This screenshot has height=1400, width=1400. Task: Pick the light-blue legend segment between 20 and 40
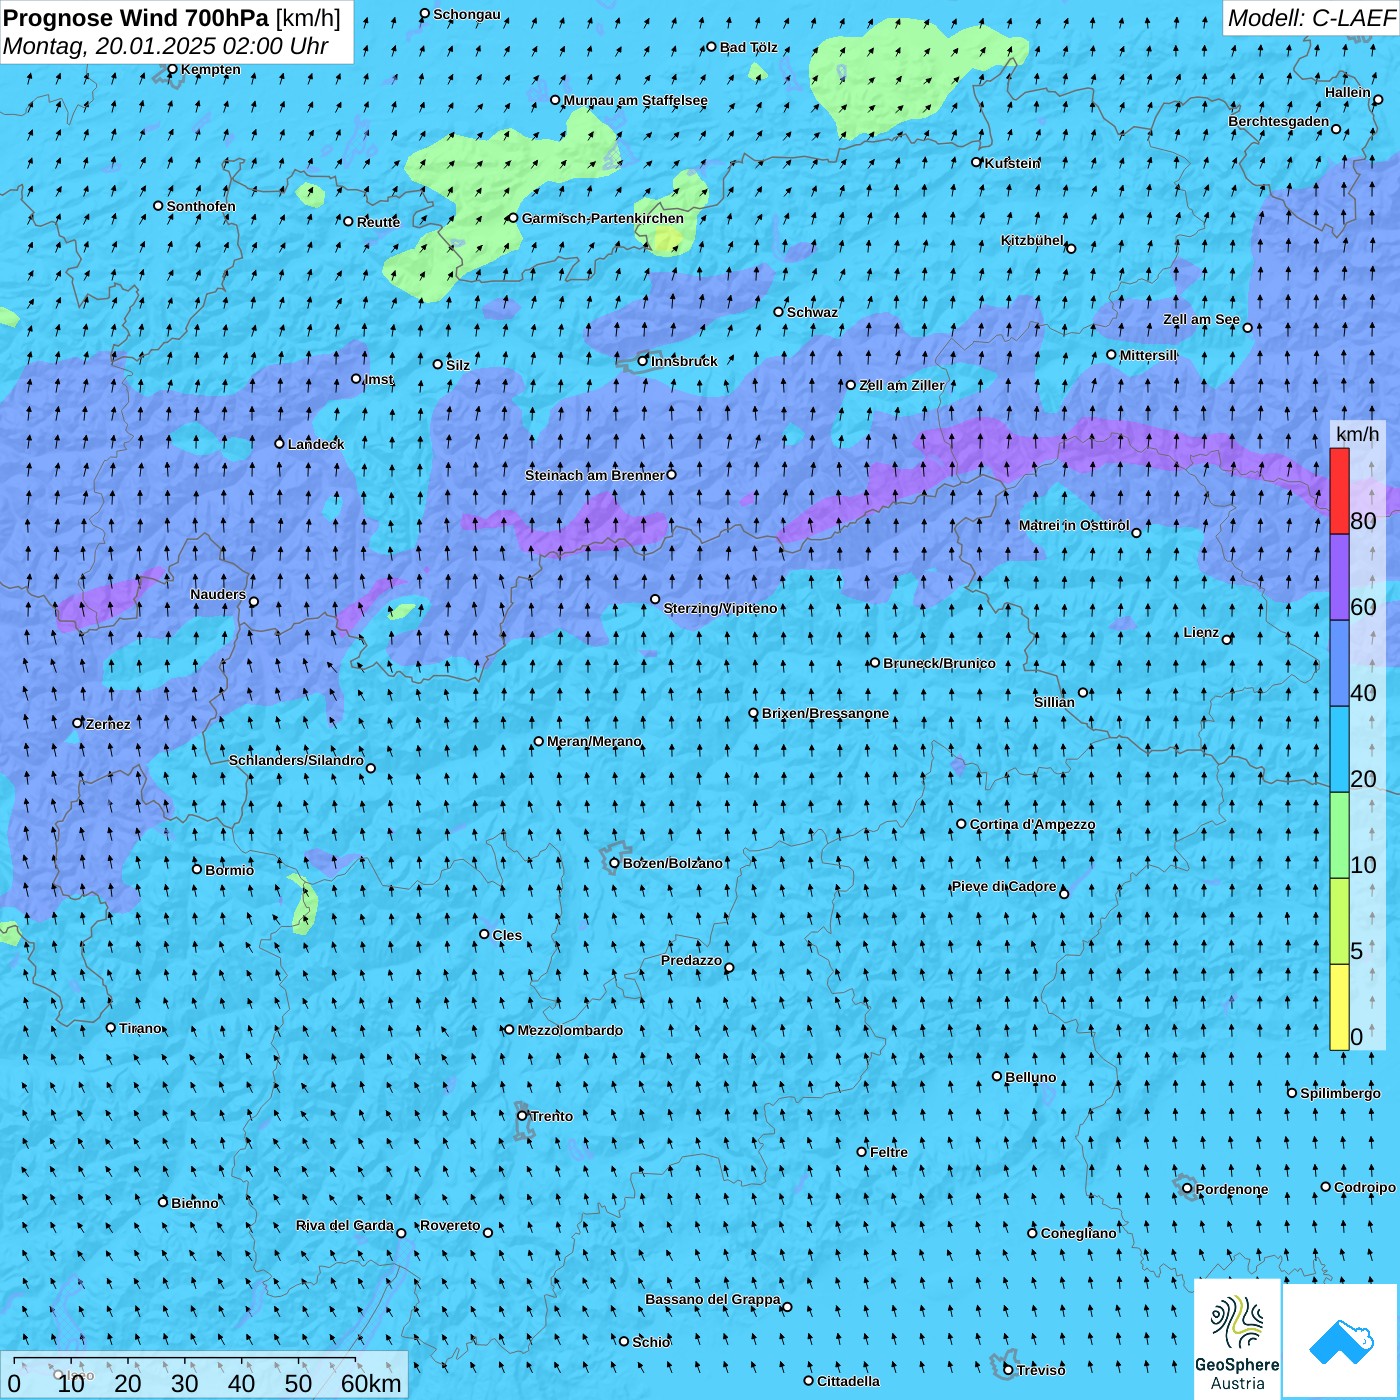[x=1339, y=750]
